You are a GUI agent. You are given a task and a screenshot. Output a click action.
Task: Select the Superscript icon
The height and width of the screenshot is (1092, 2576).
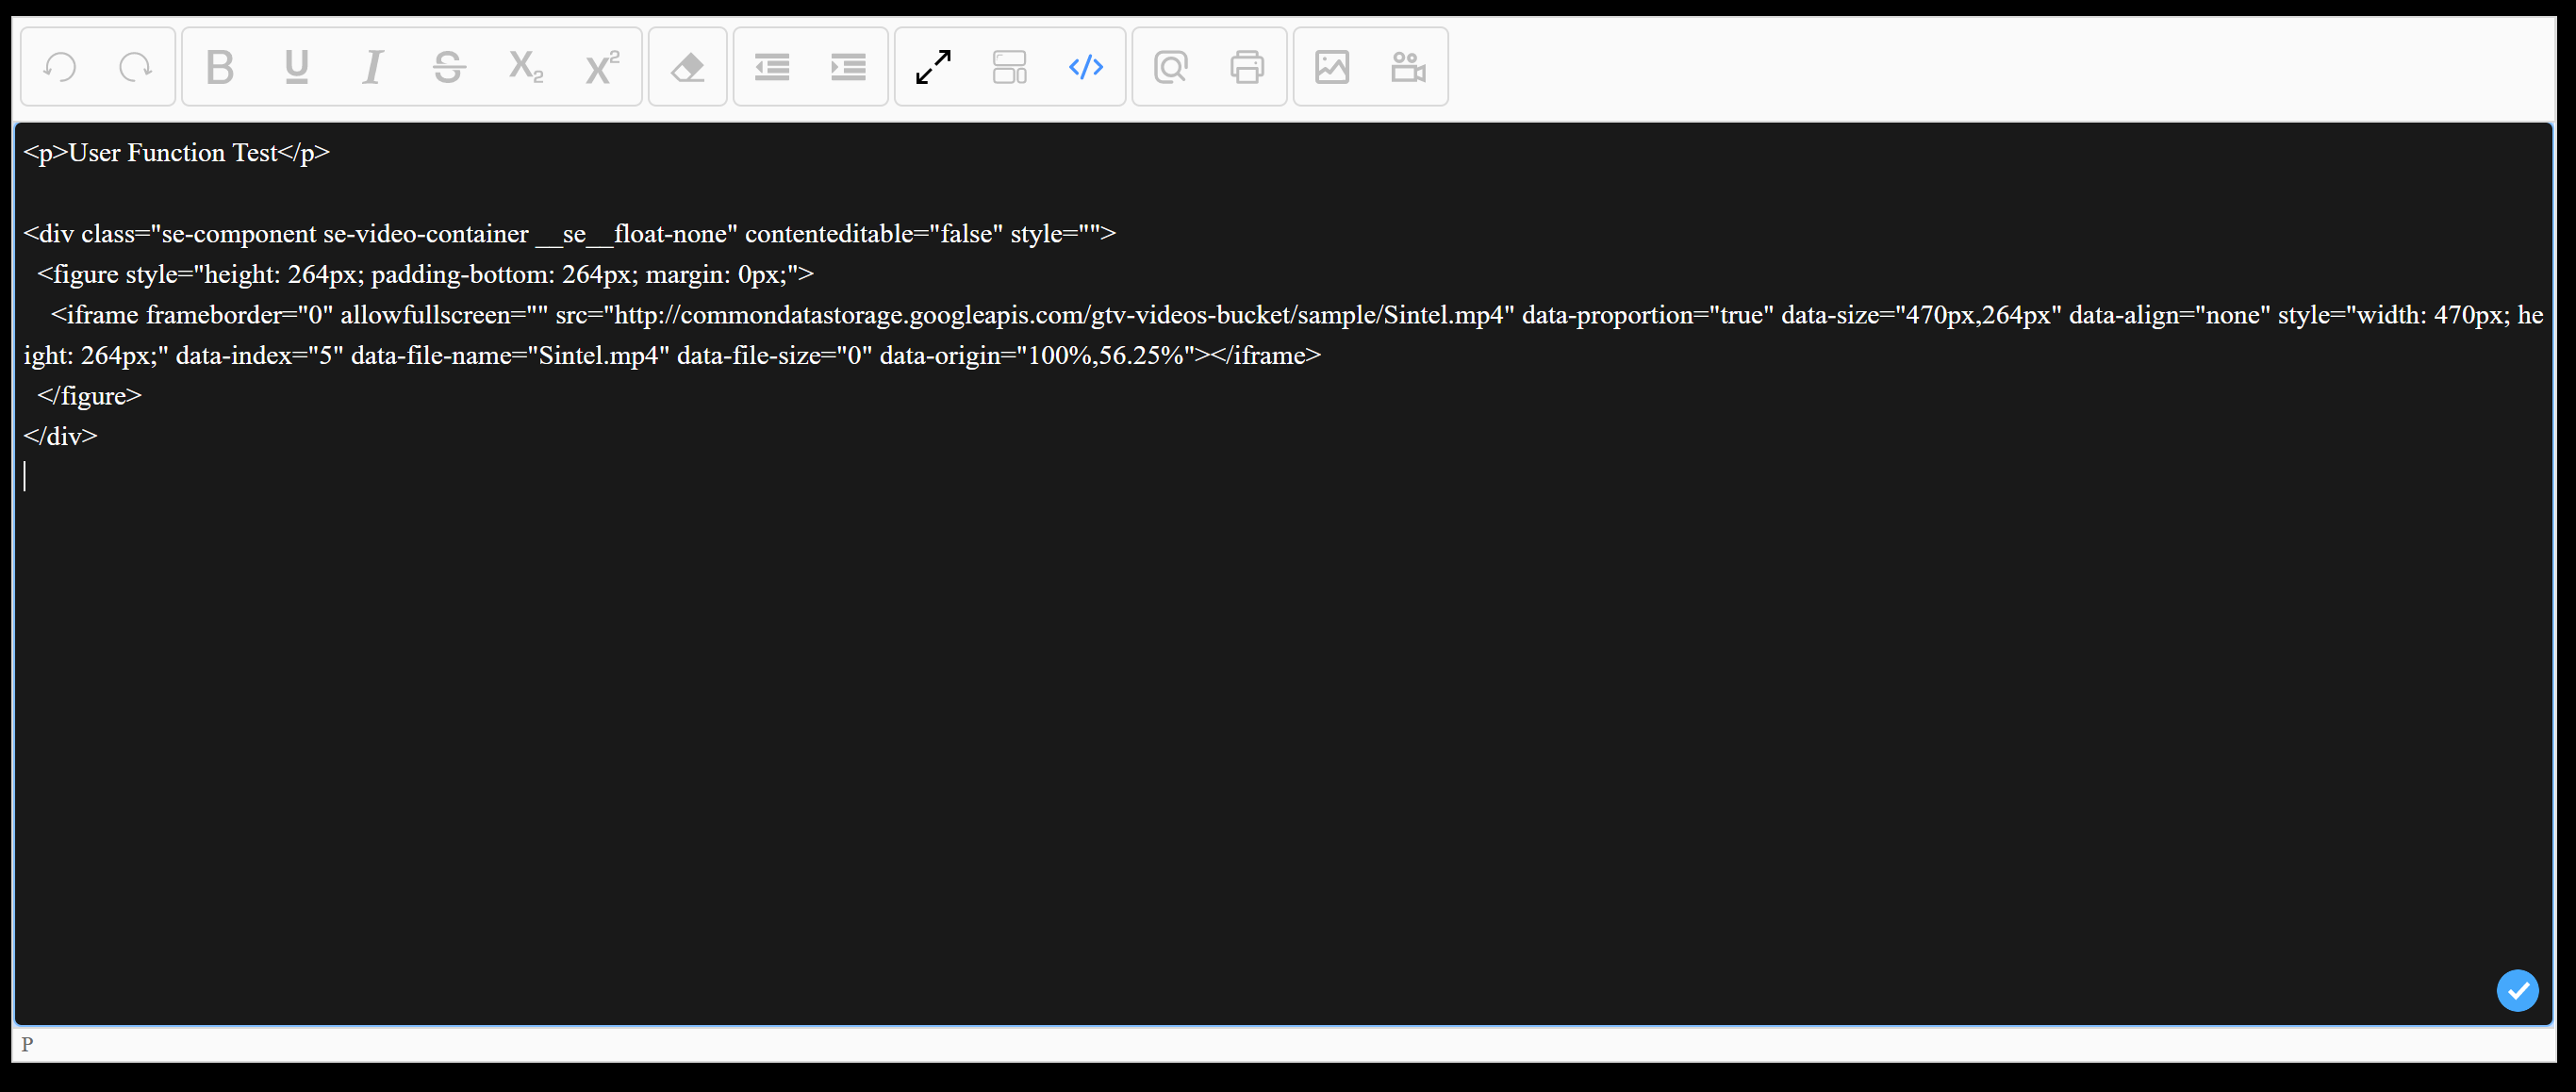tap(600, 66)
